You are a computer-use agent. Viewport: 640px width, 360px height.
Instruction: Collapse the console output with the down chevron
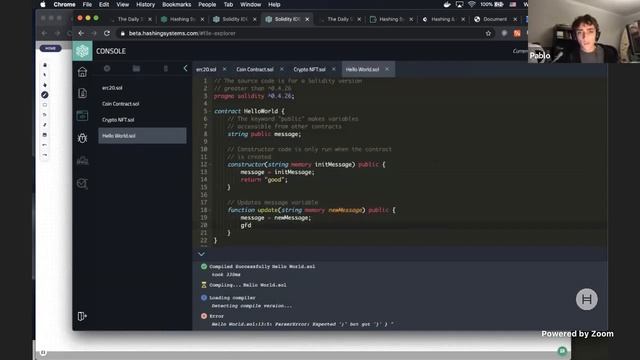(x=201, y=254)
